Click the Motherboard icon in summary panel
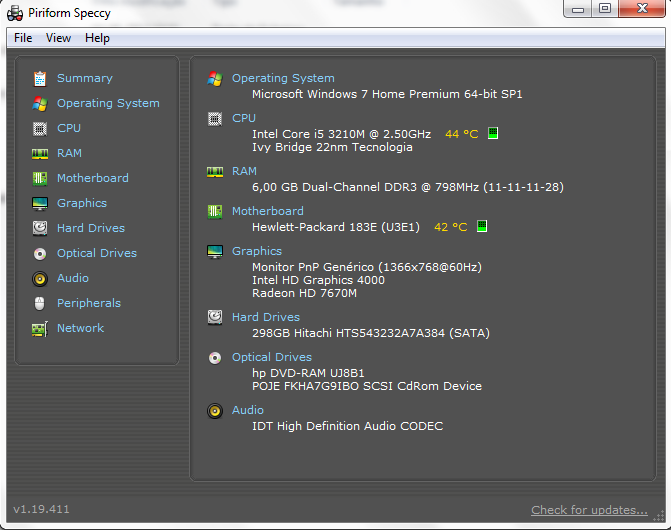 (x=215, y=211)
